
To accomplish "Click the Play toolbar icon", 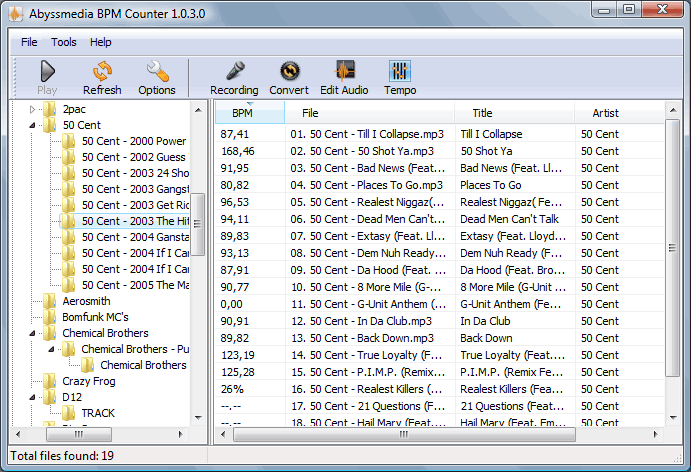I will [x=48, y=71].
